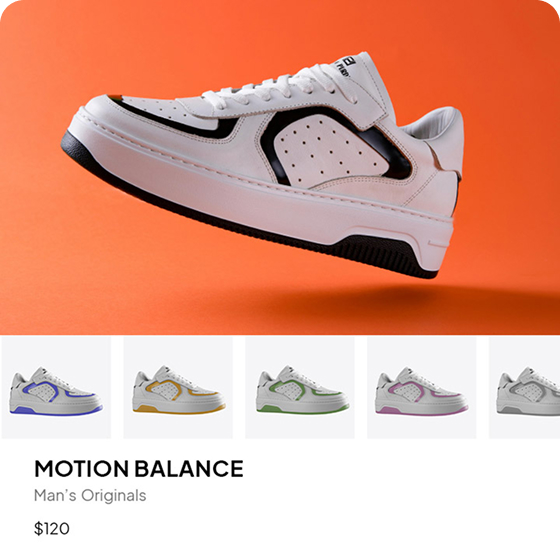The width and height of the screenshot is (560, 560).
Task: Pick the pink sneaker color variant
Action: [422, 387]
